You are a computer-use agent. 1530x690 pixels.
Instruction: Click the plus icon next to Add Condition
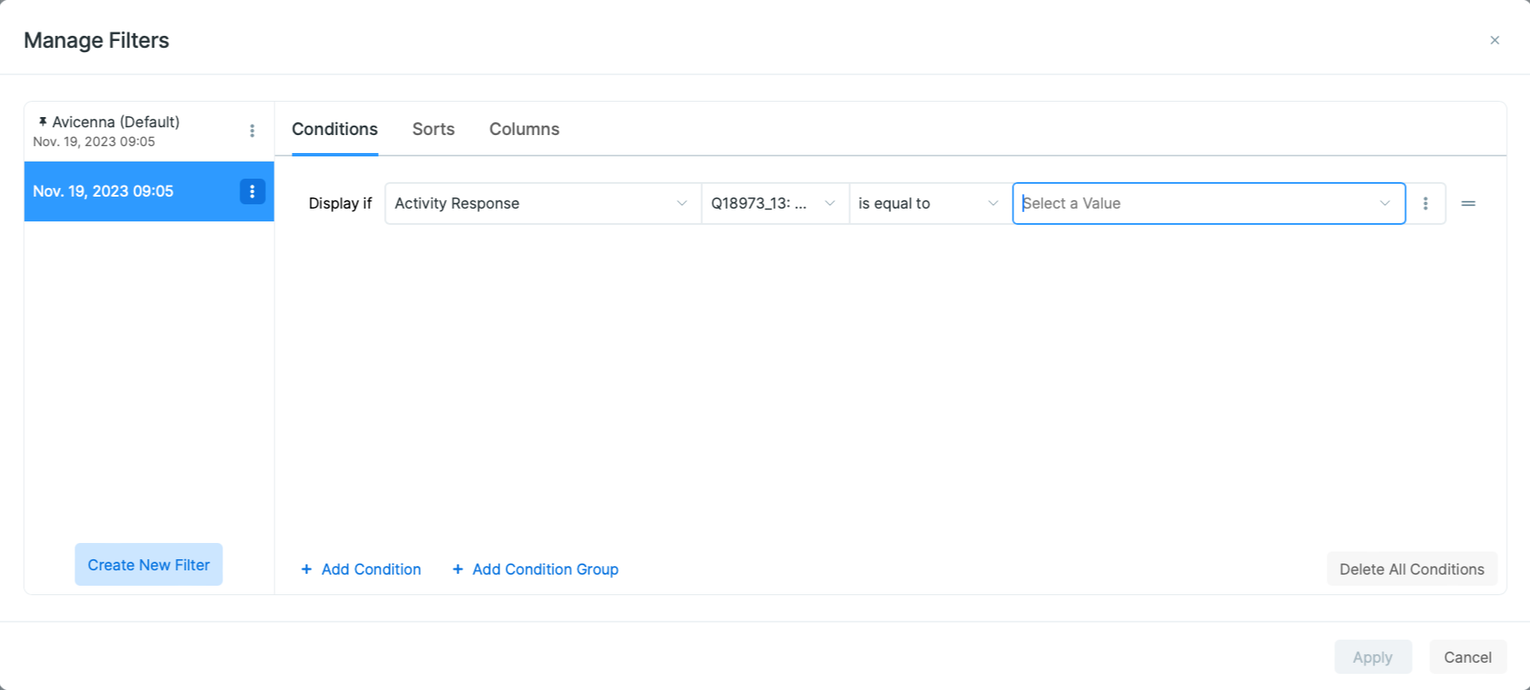[306, 569]
